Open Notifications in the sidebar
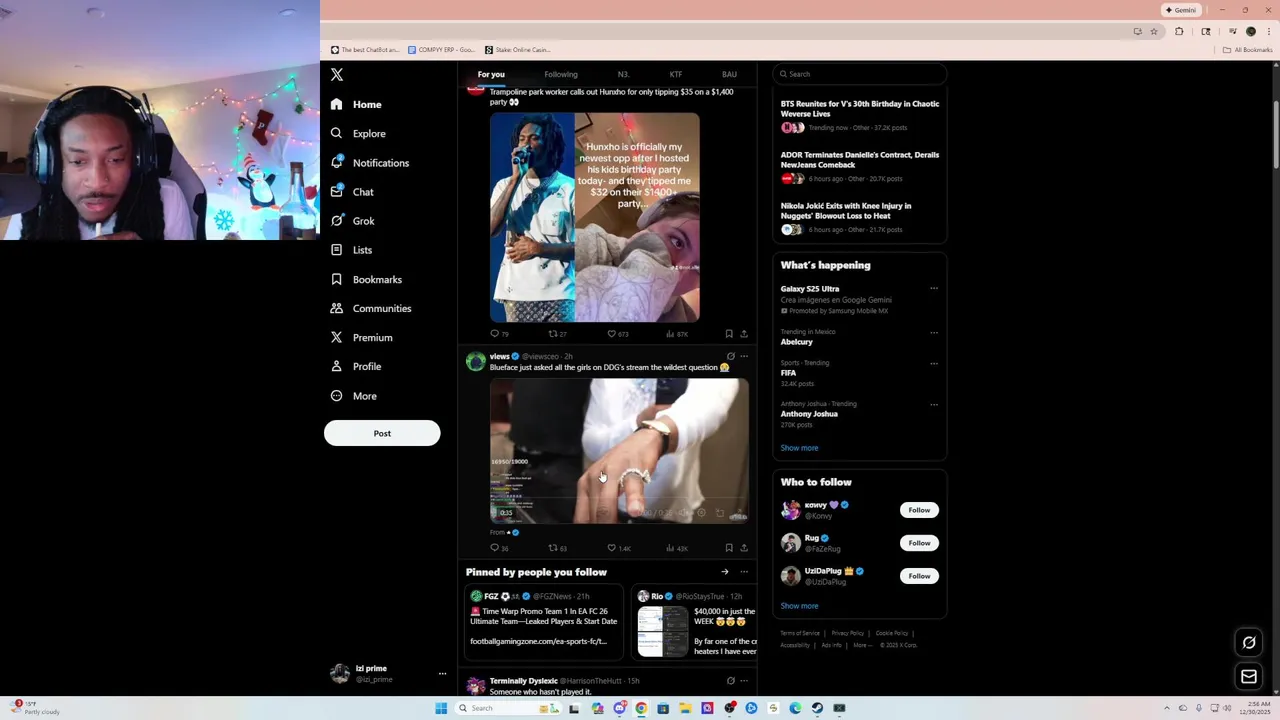This screenshot has height=720, width=1280. 370,163
